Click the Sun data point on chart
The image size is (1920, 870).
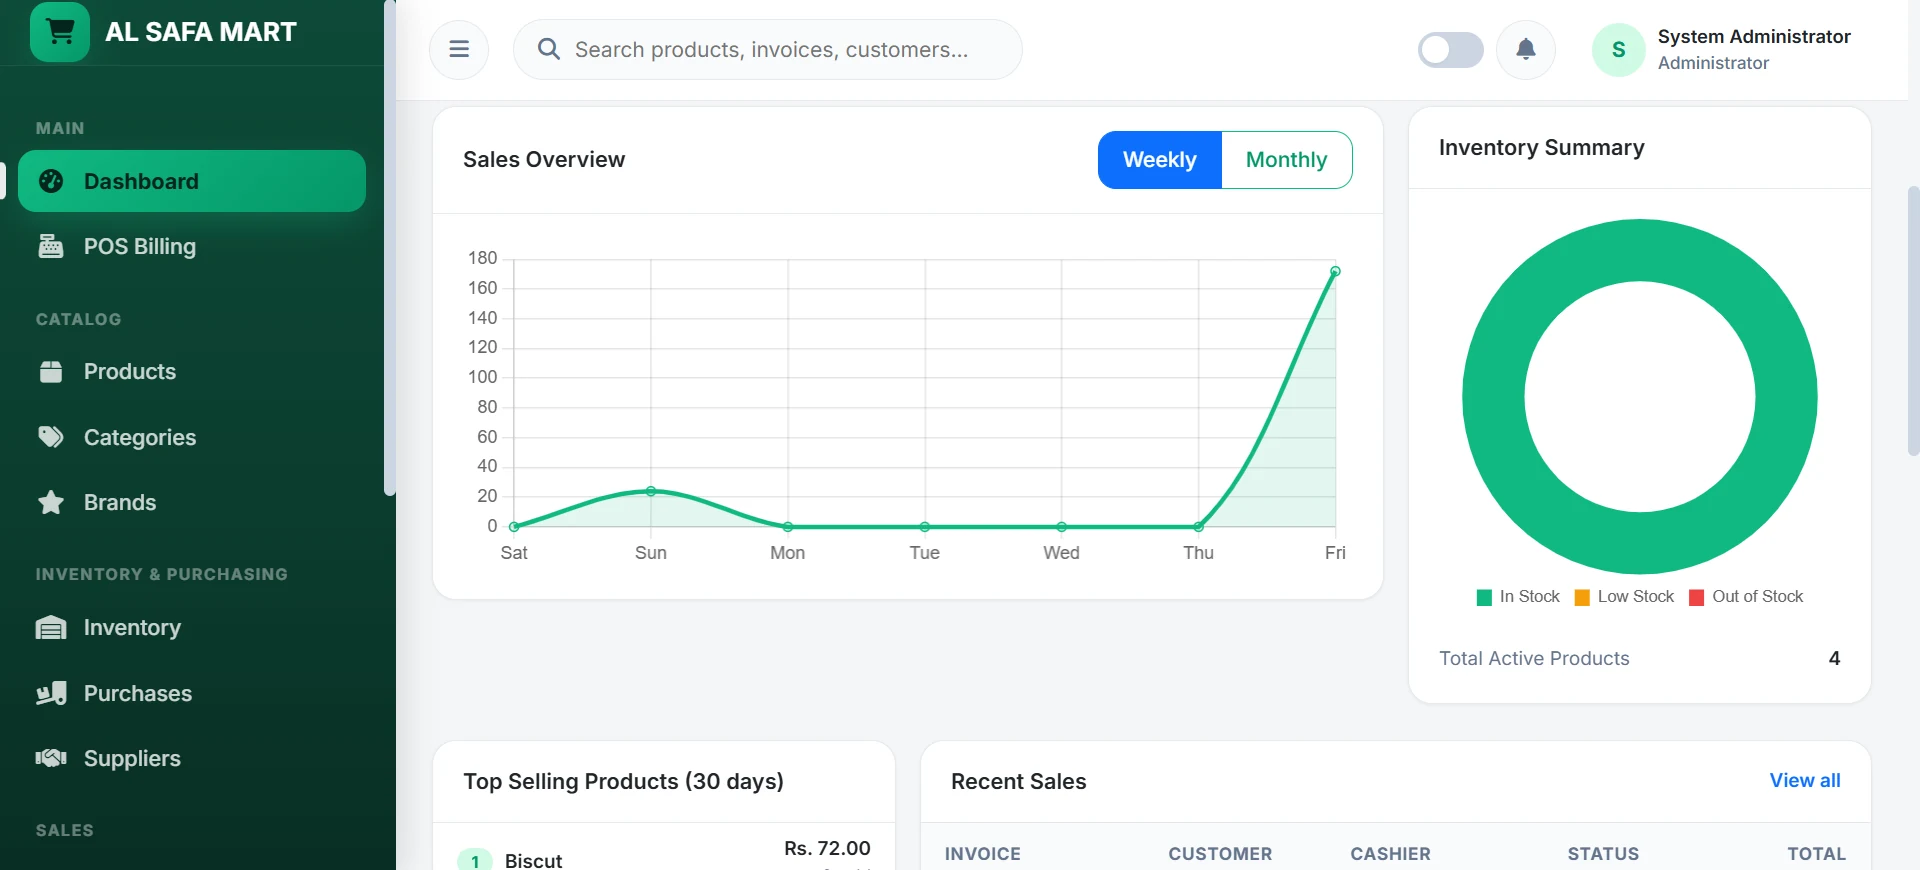651,491
